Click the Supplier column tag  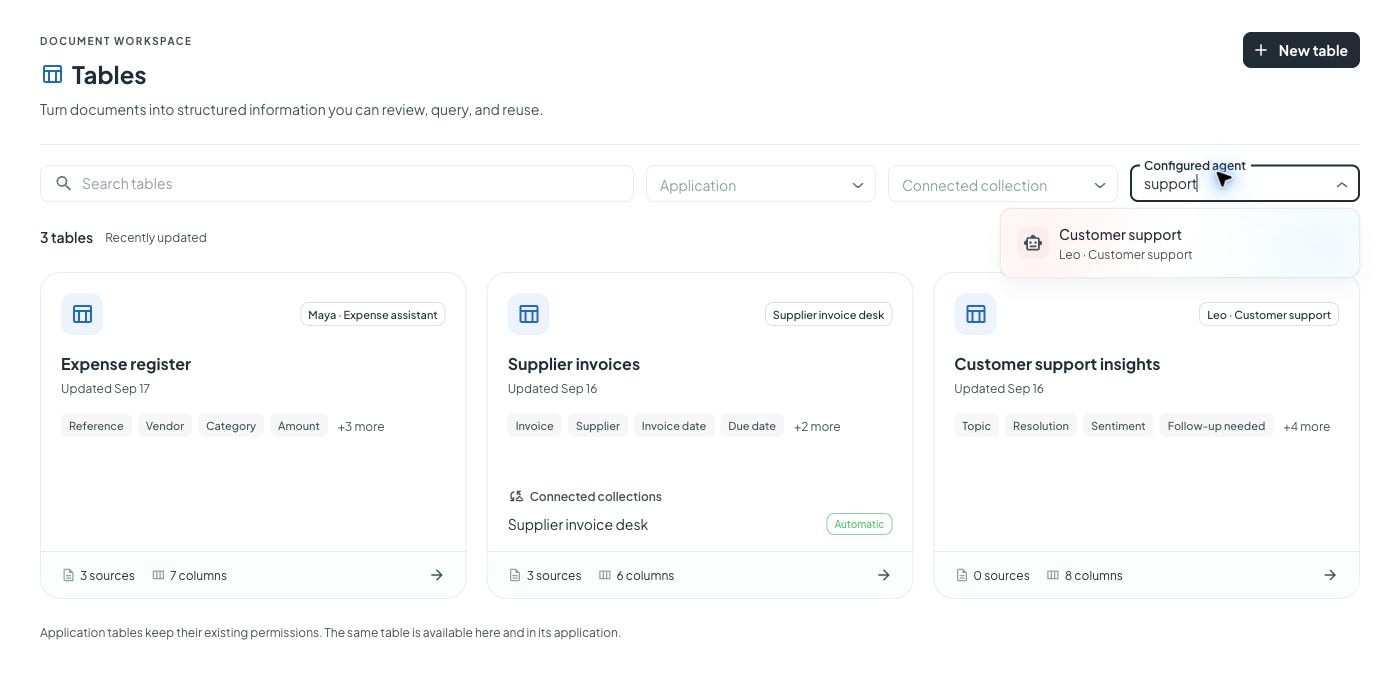(598, 426)
